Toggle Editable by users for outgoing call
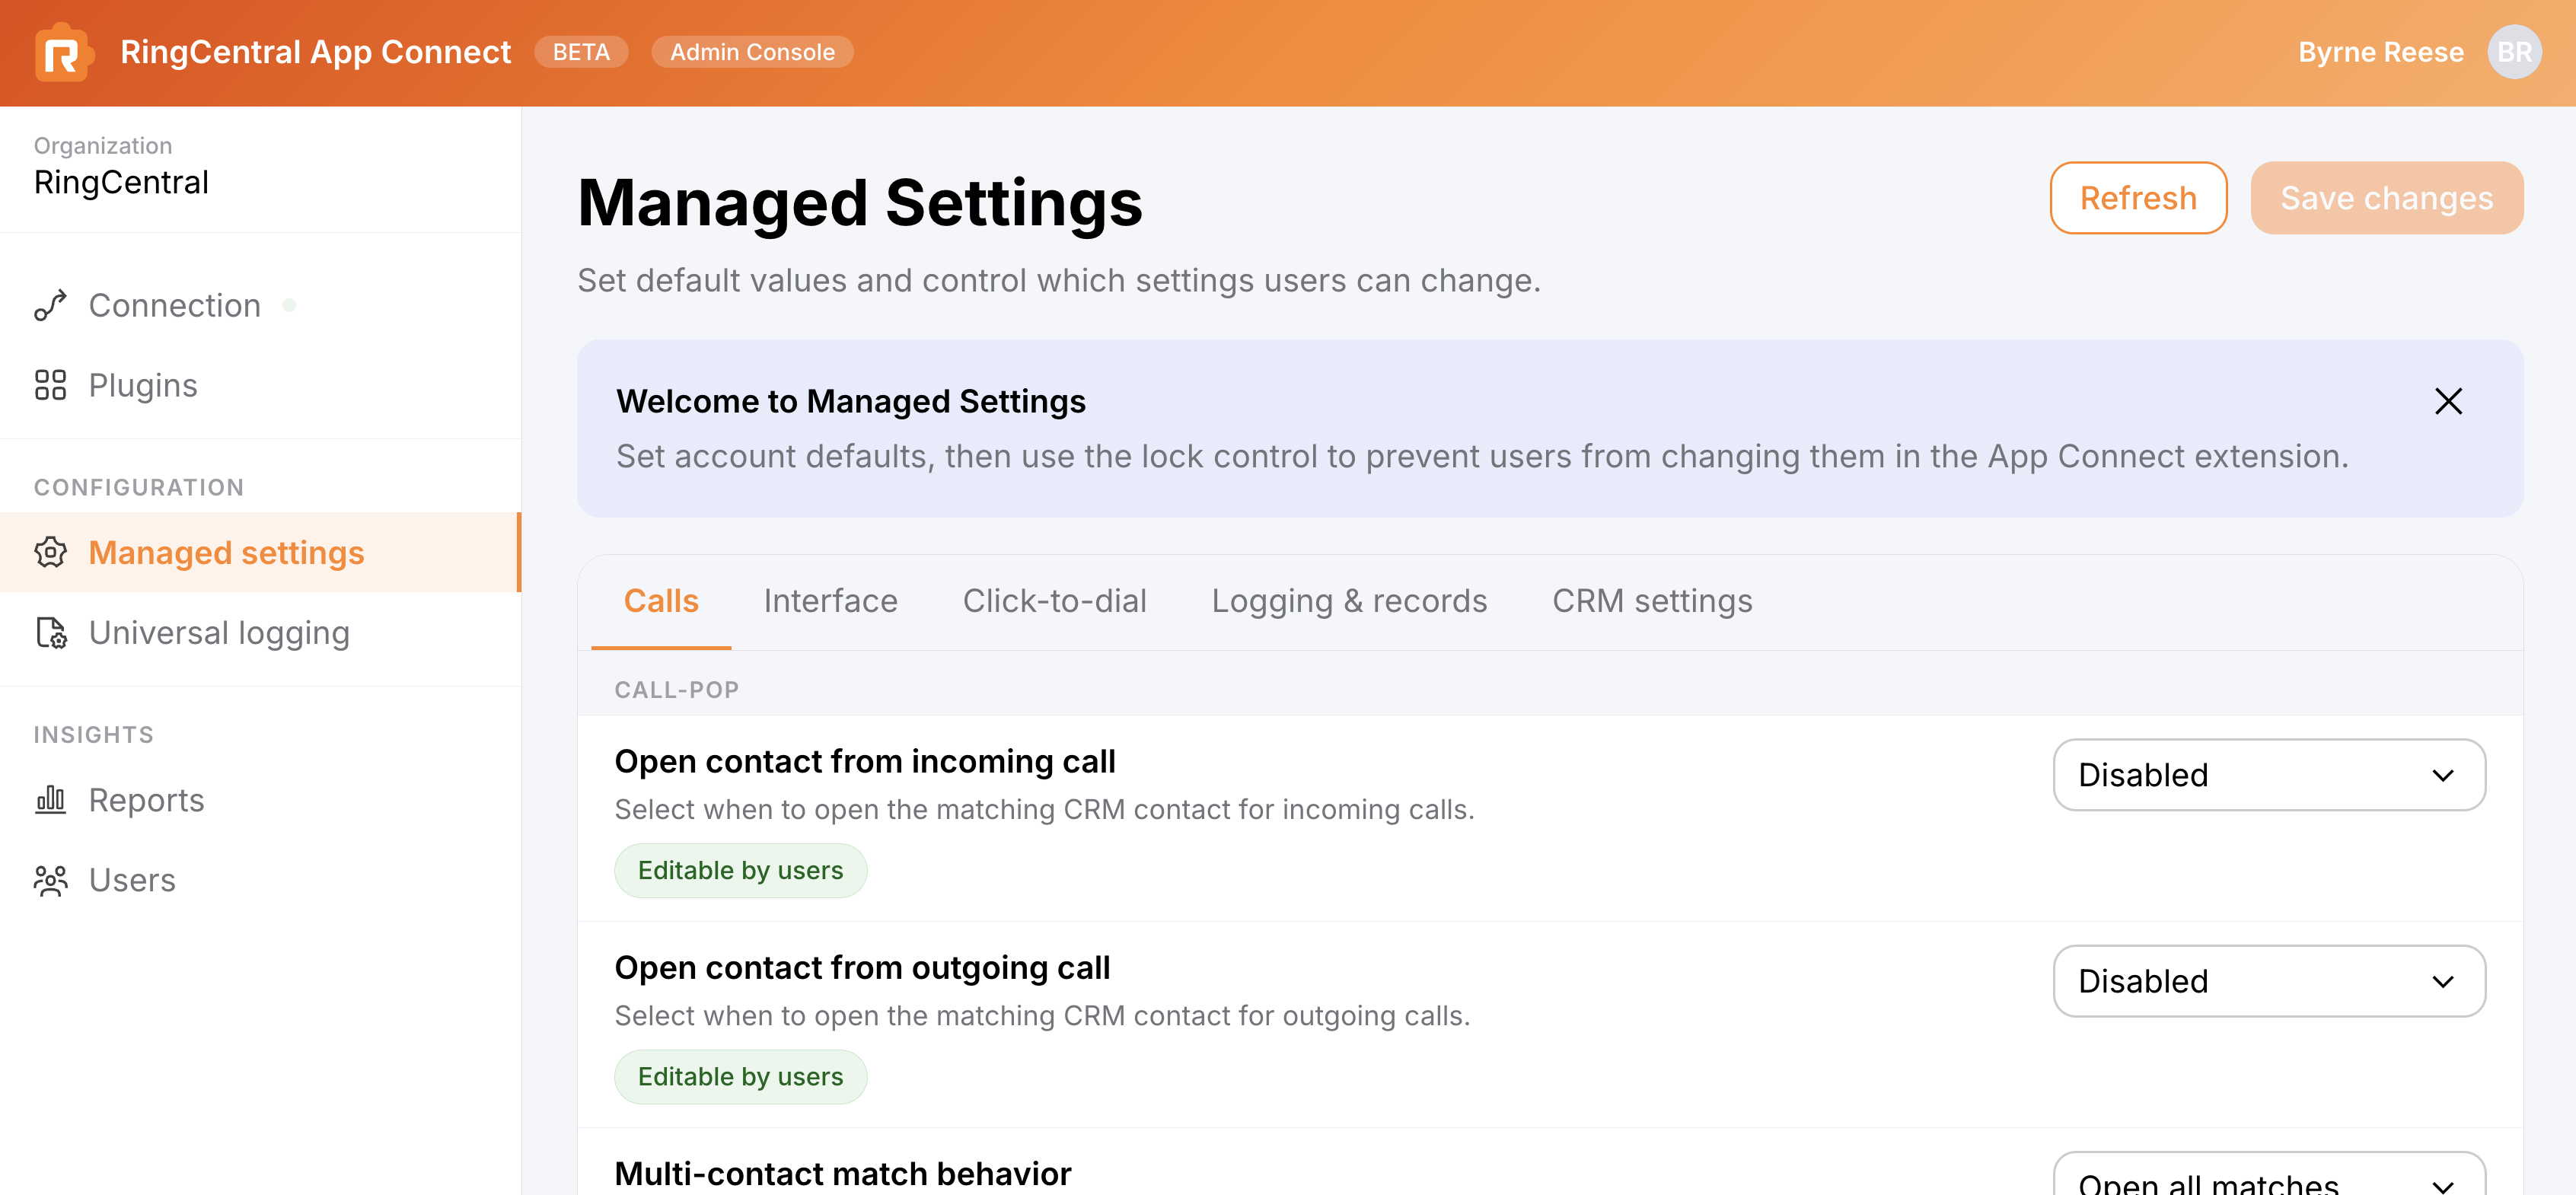 [x=740, y=1076]
